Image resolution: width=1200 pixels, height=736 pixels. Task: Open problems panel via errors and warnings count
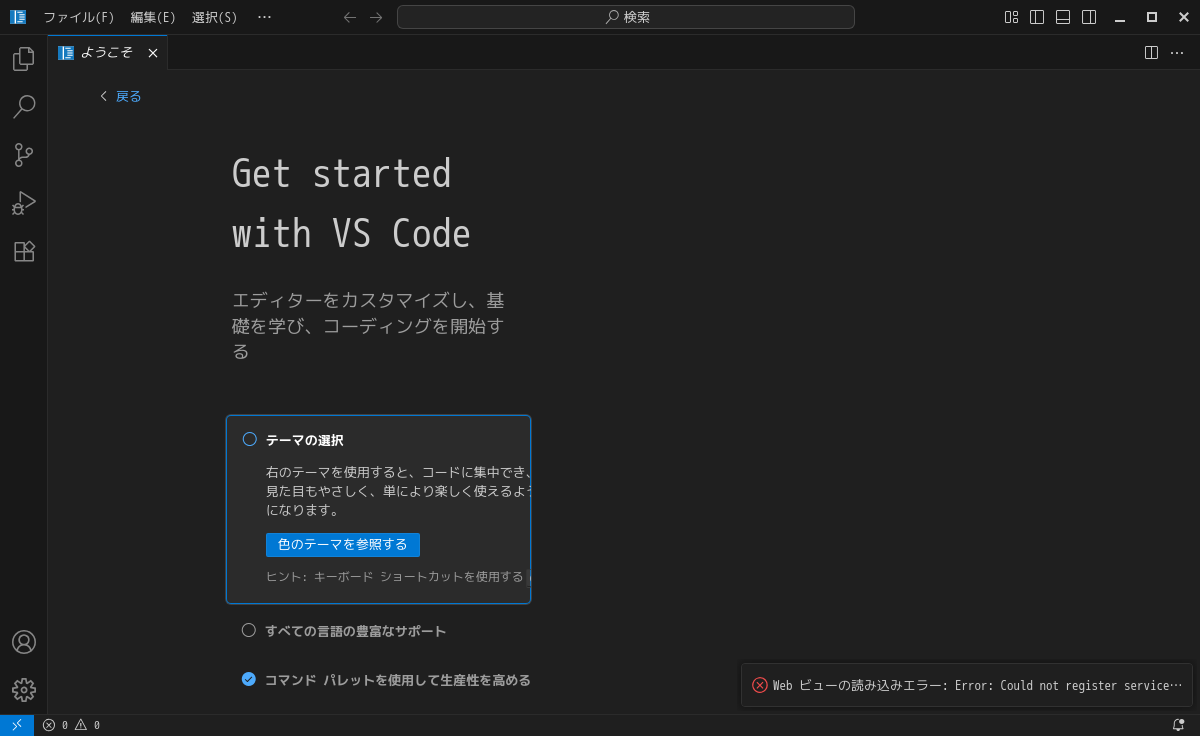(x=71, y=725)
